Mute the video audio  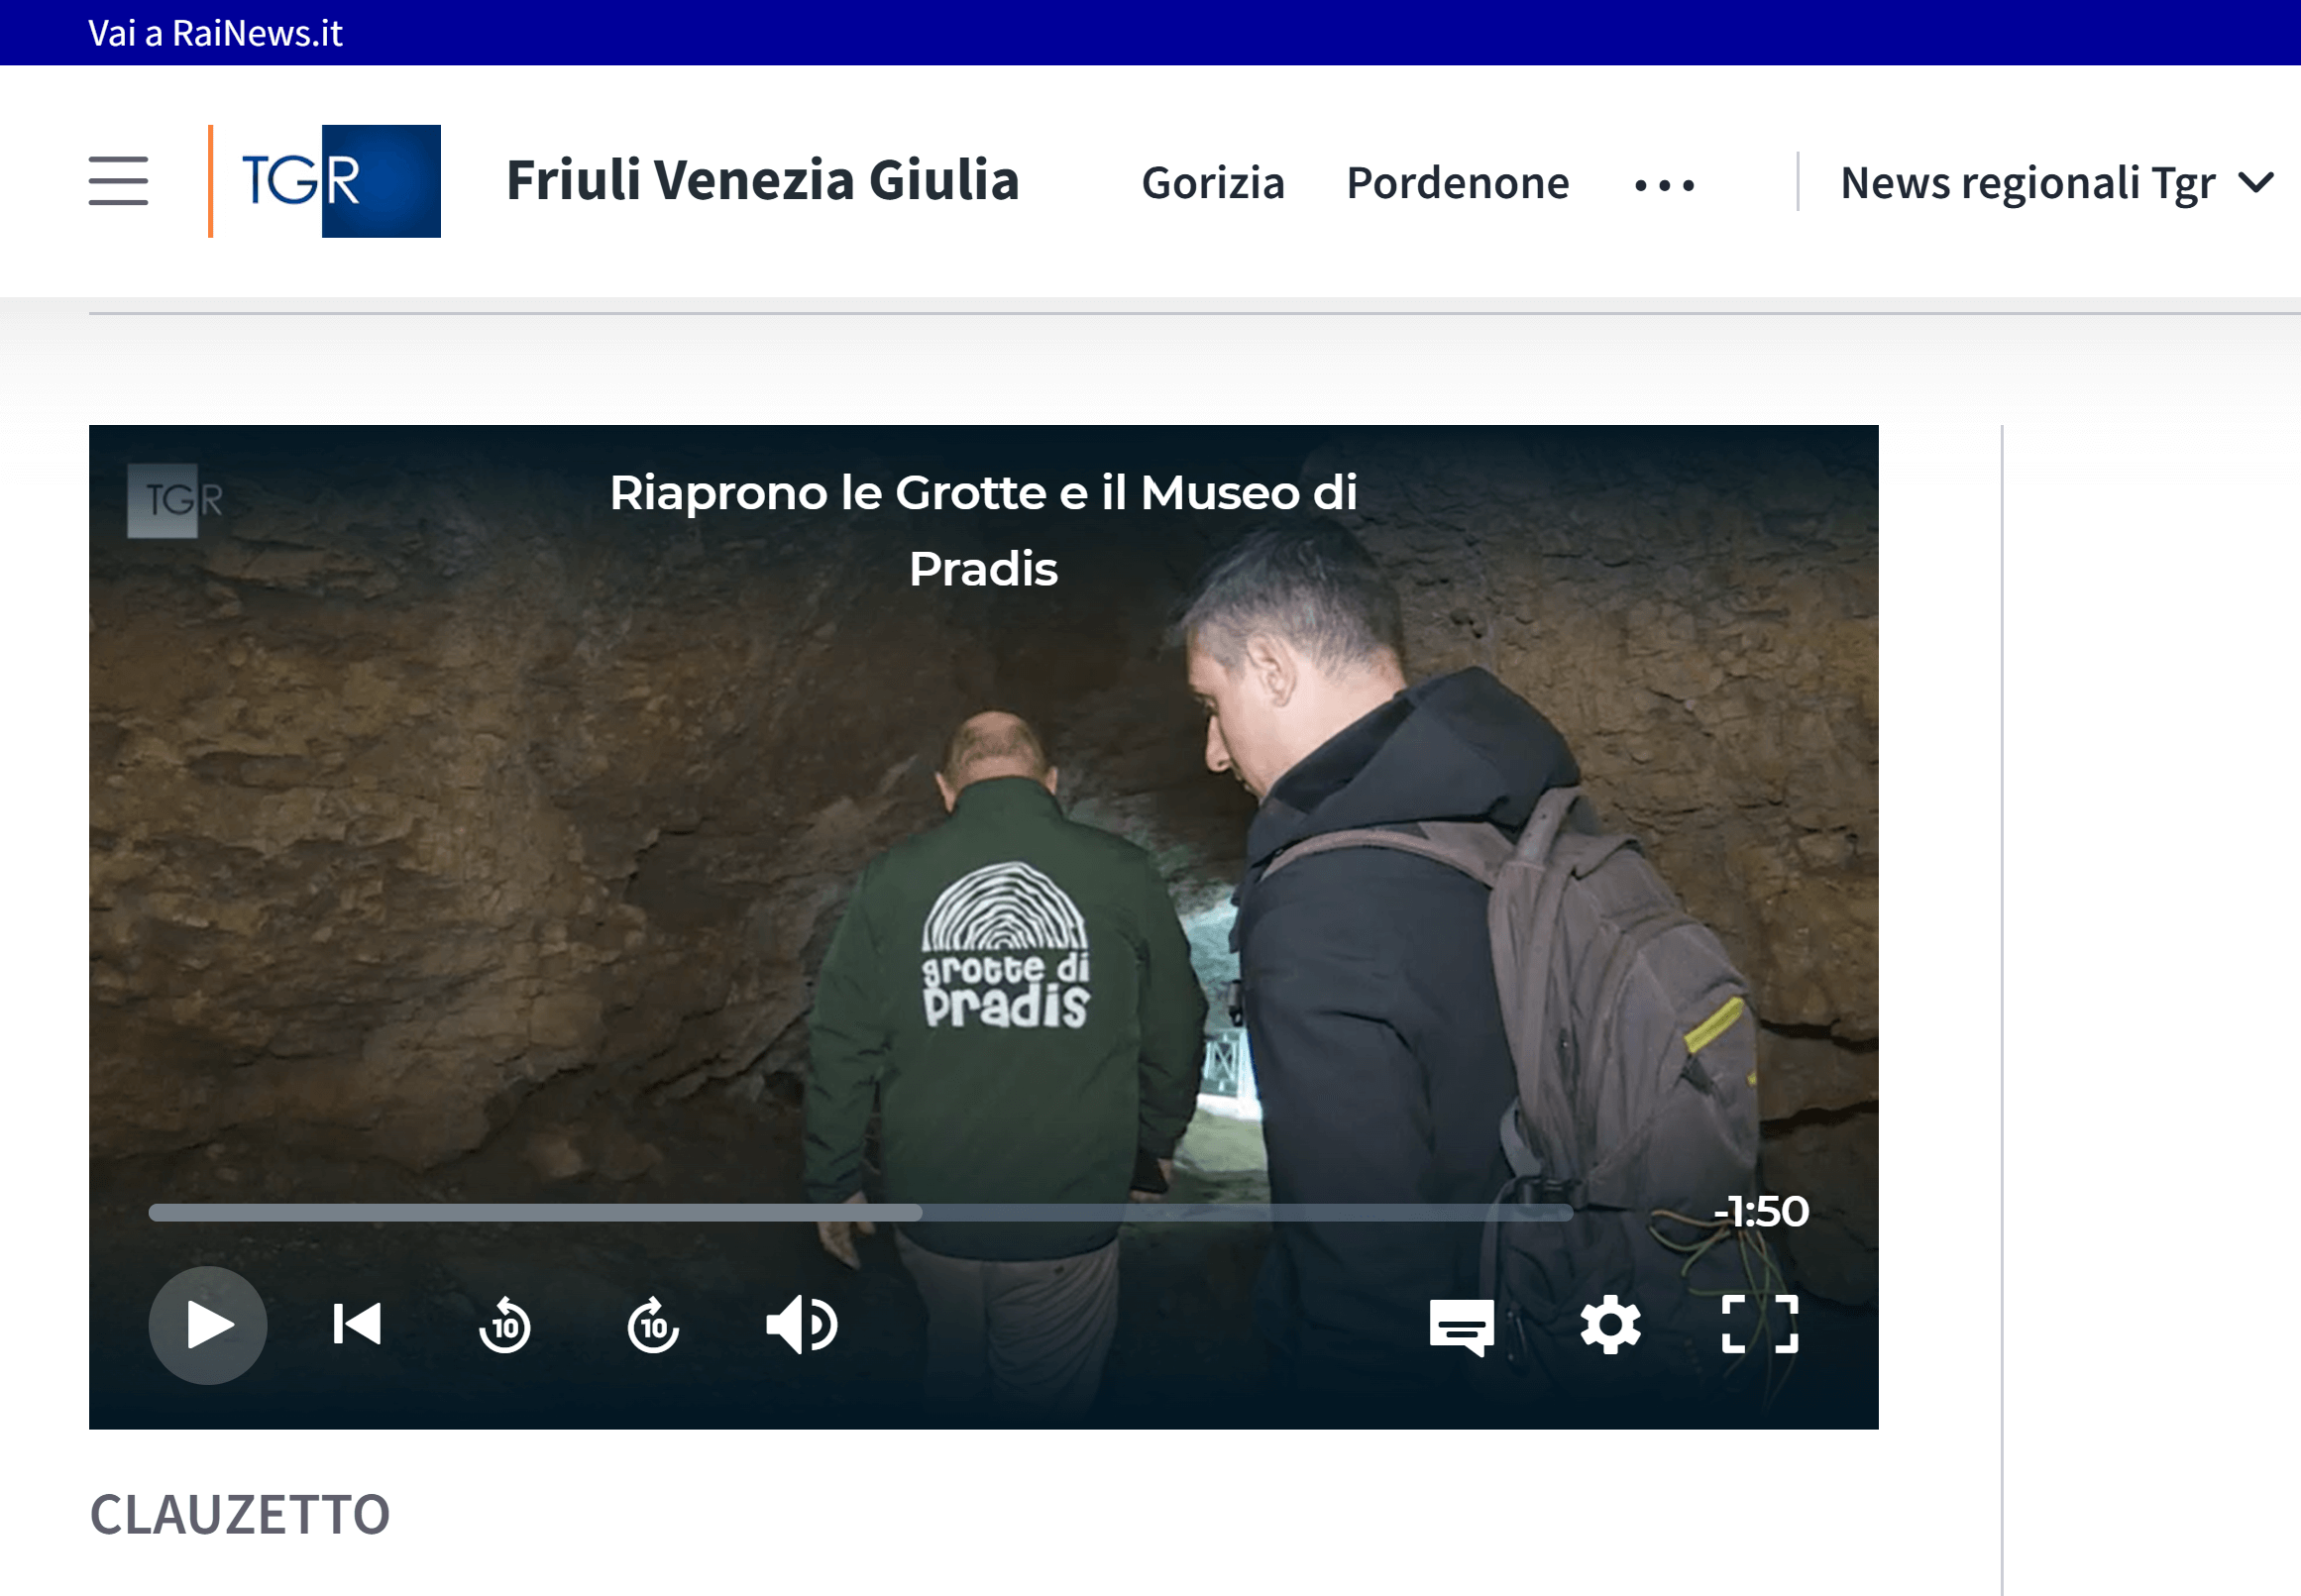tap(802, 1325)
